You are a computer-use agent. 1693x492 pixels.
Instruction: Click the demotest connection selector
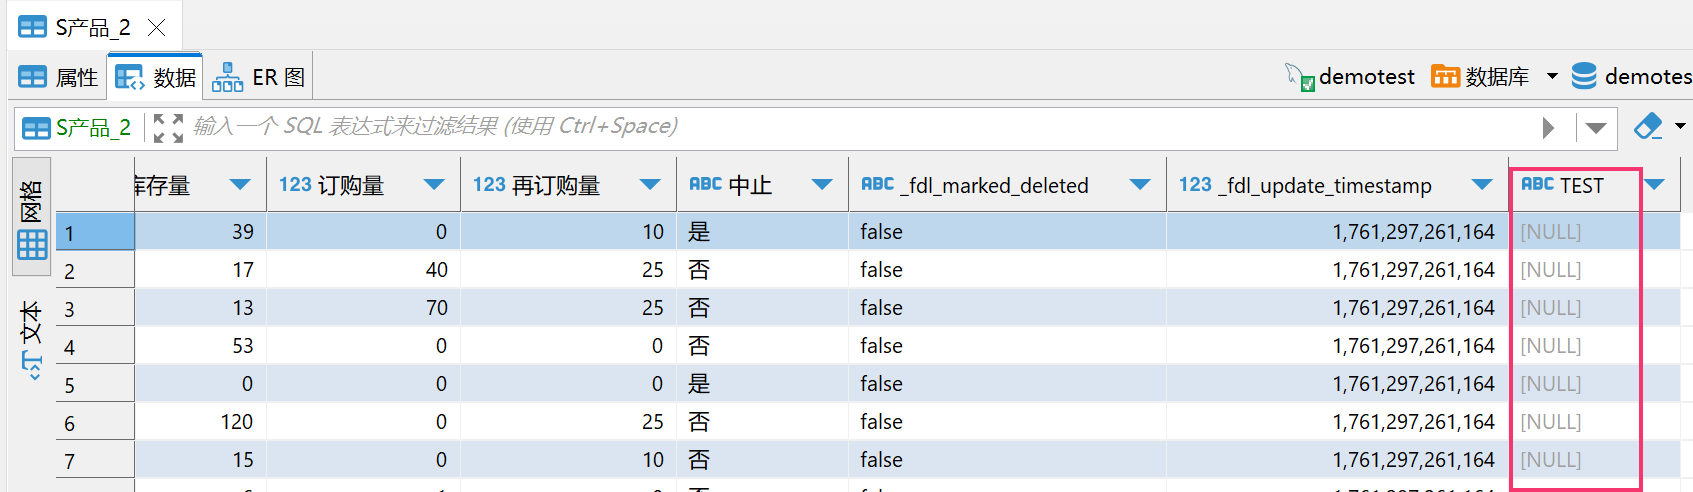tap(1350, 77)
